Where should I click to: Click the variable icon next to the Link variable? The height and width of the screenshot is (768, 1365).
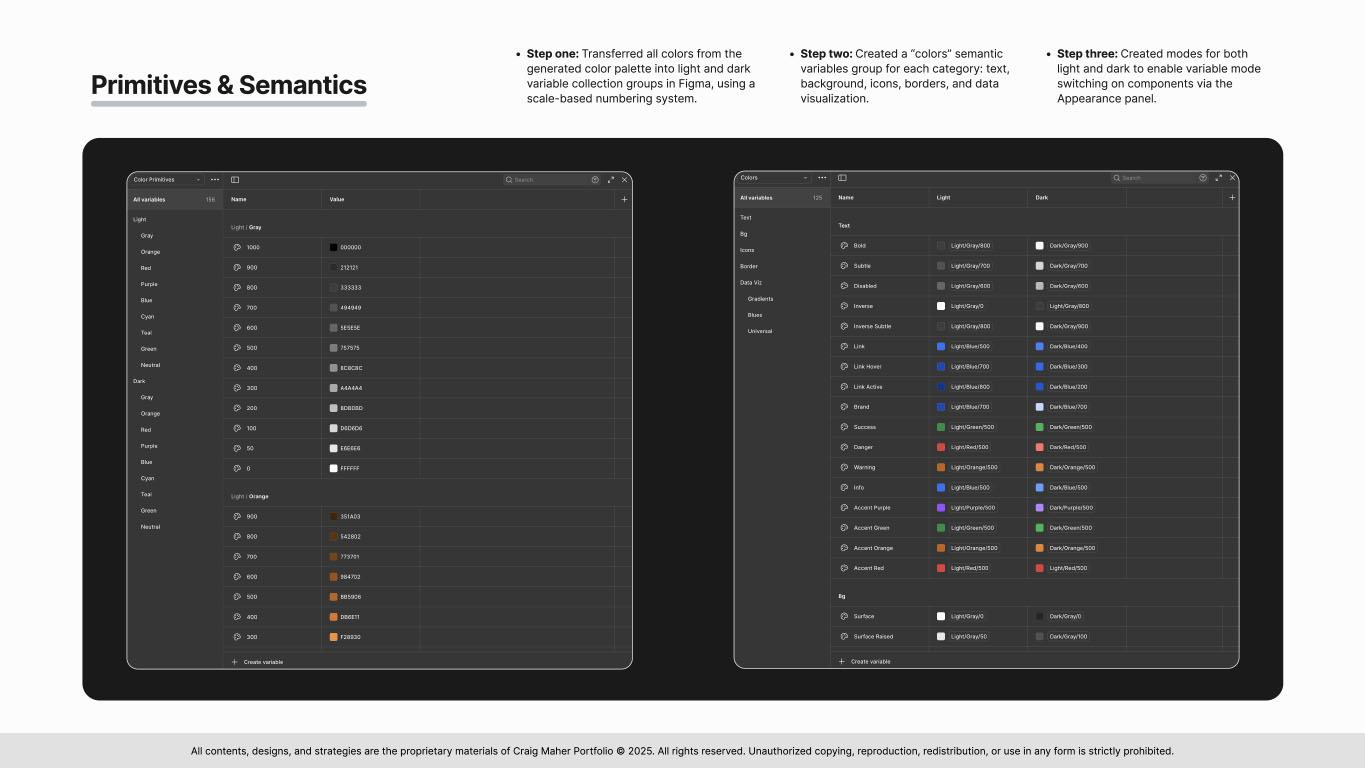846,346
